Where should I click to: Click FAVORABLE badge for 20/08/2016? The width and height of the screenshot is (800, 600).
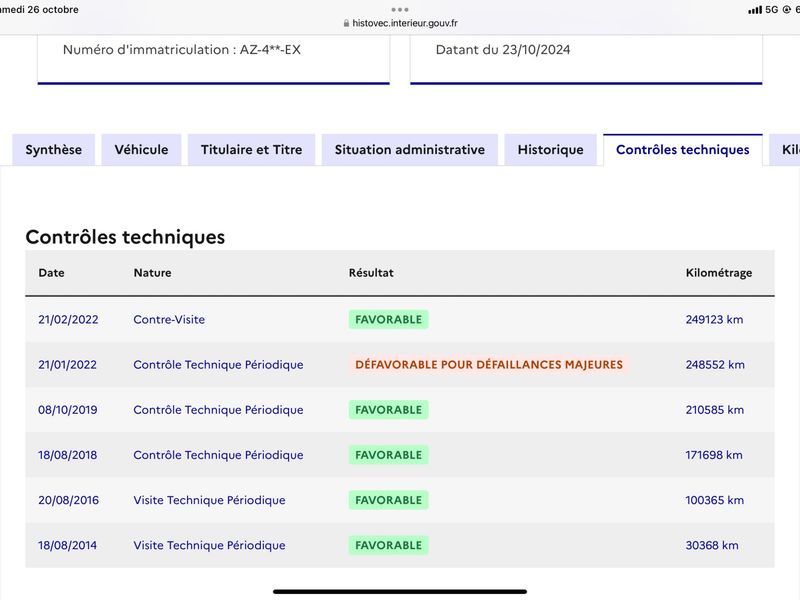[x=389, y=500]
